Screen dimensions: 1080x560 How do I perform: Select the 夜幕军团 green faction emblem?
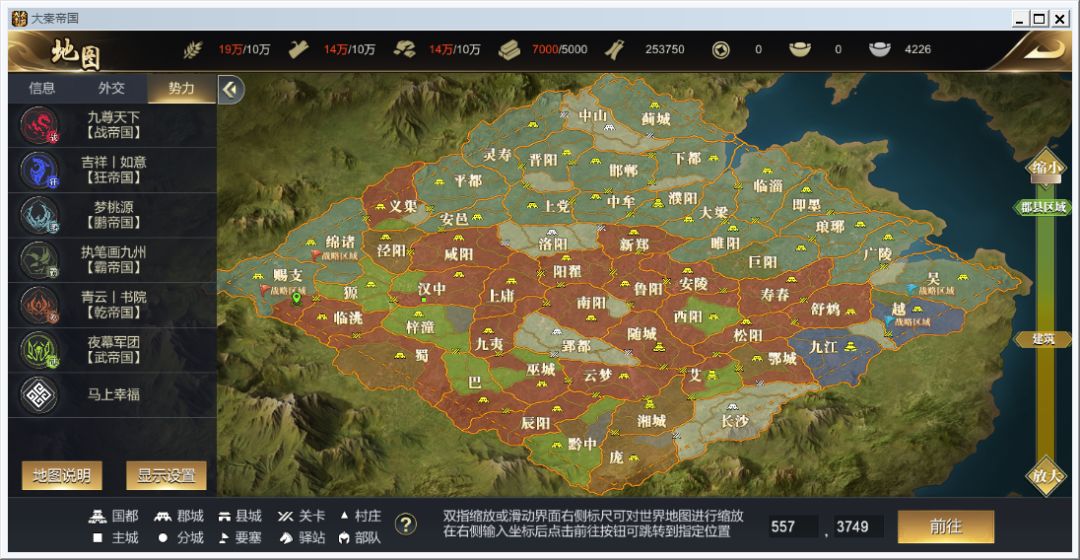tap(39, 350)
